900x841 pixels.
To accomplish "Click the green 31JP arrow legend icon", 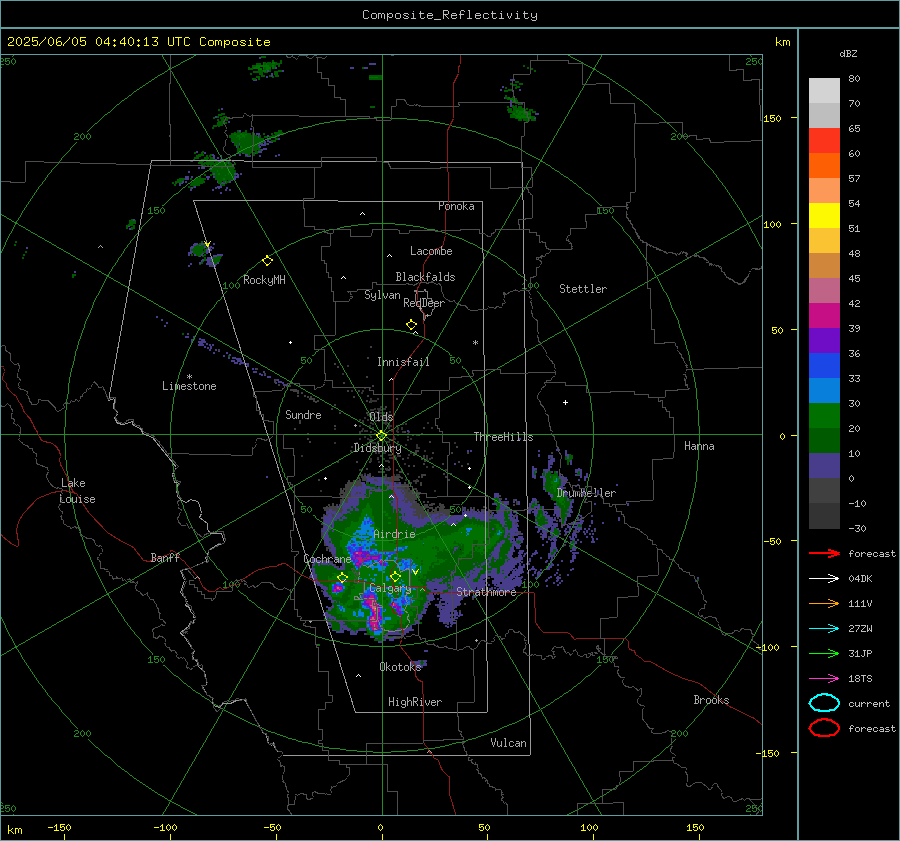I will tap(824, 653).
